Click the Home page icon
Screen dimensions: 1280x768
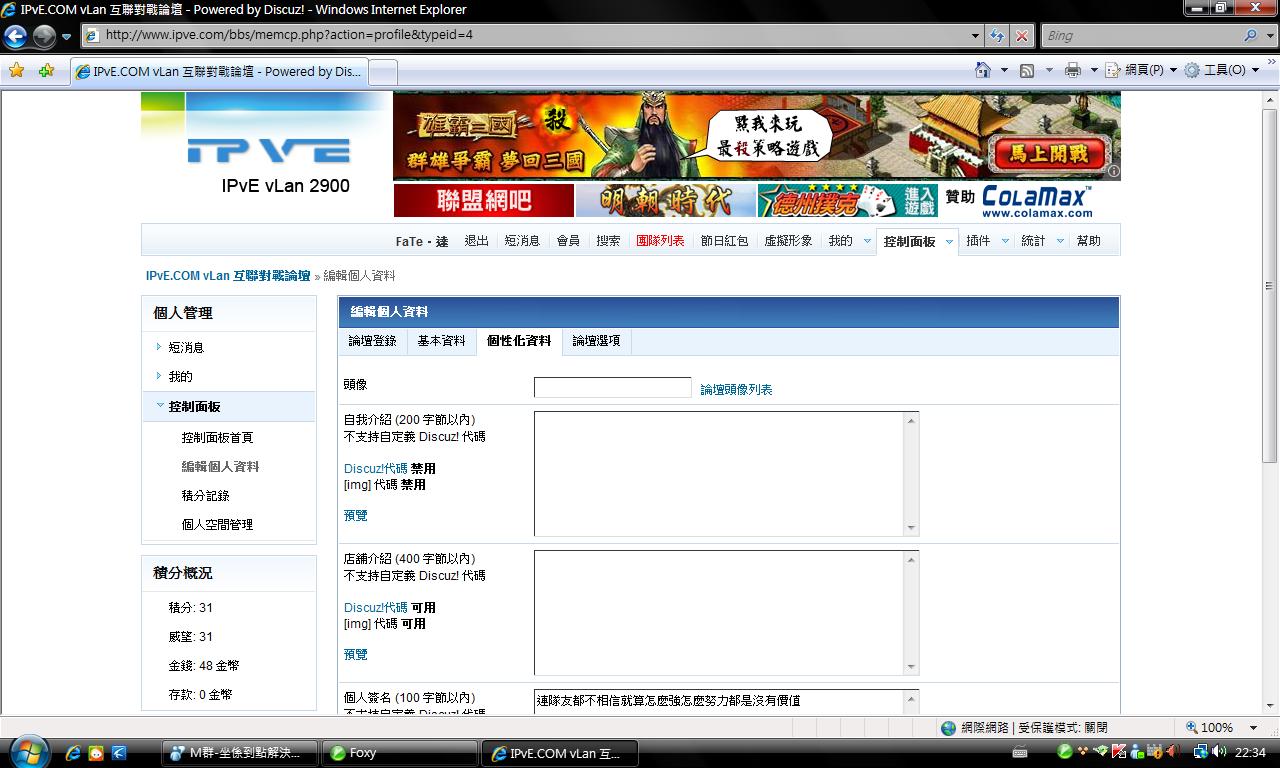pyautogui.click(x=983, y=70)
